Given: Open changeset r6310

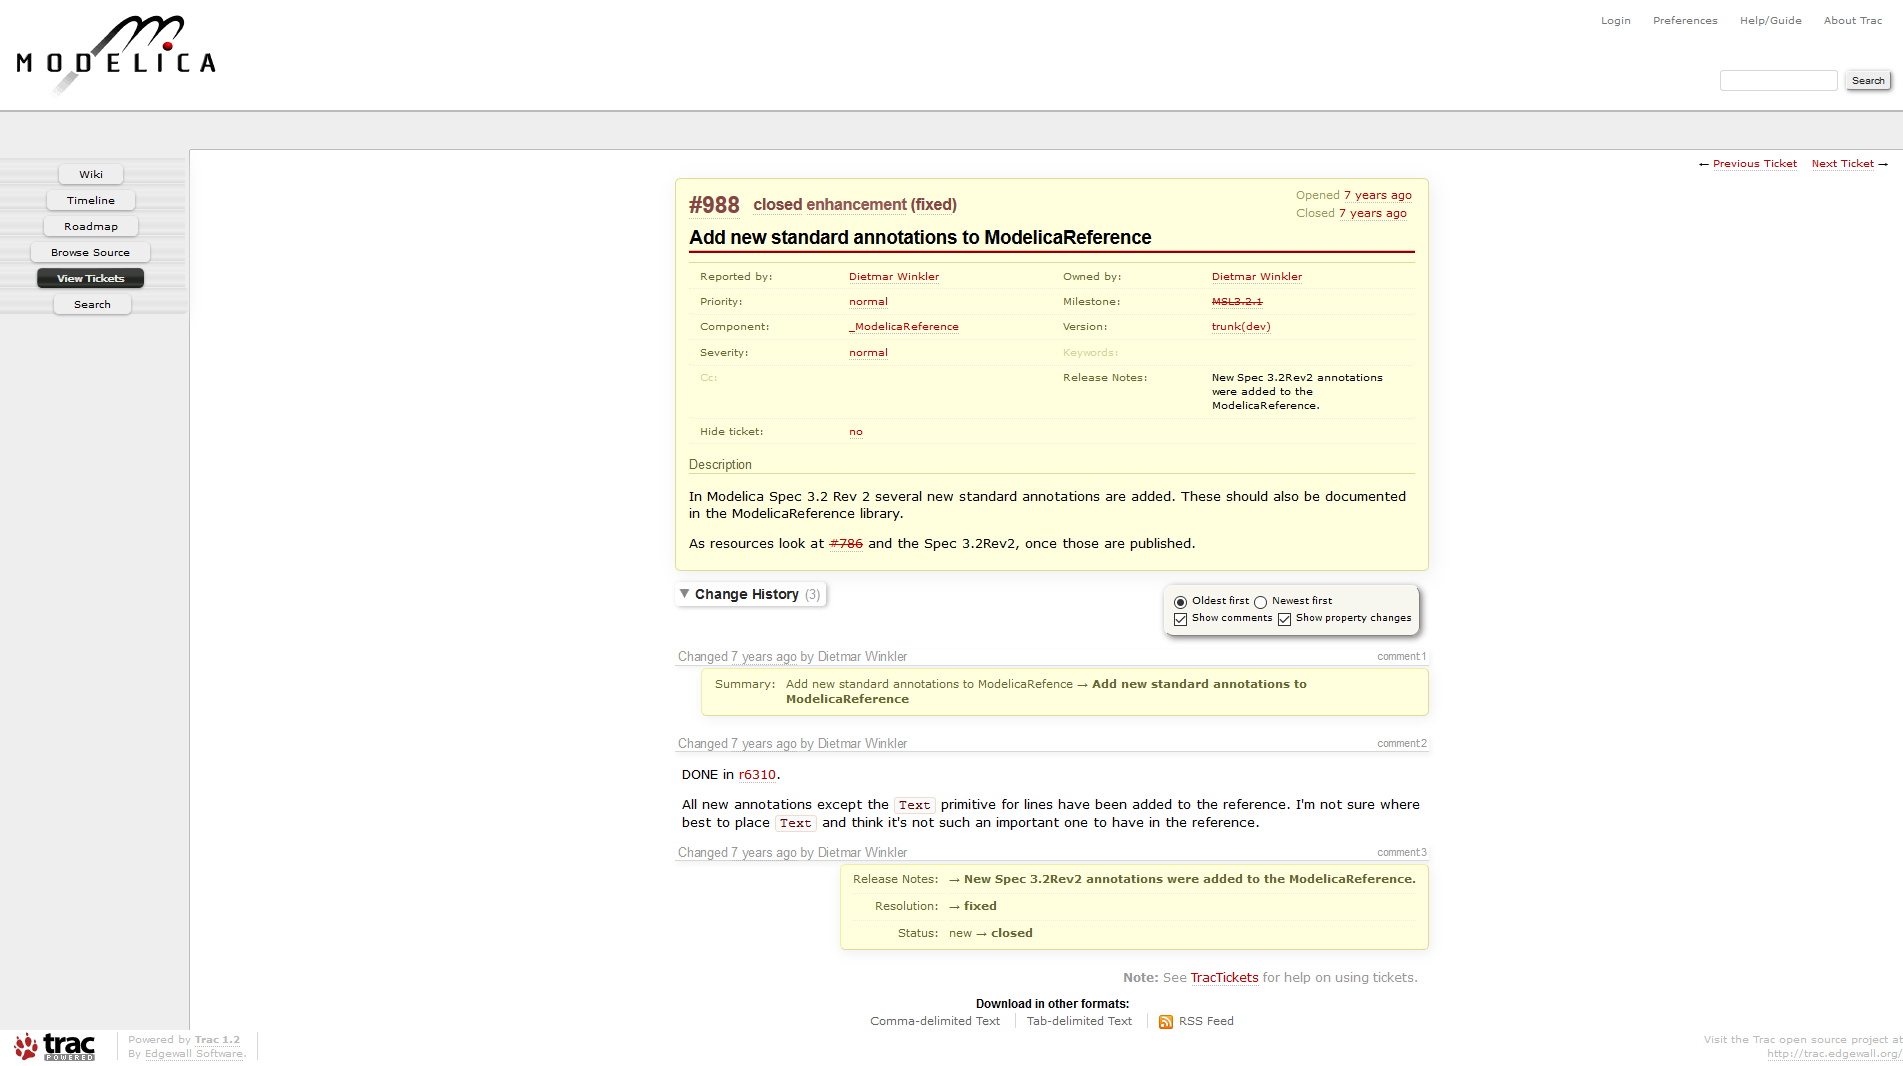Looking at the screenshot, I should pyautogui.click(x=757, y=774).
